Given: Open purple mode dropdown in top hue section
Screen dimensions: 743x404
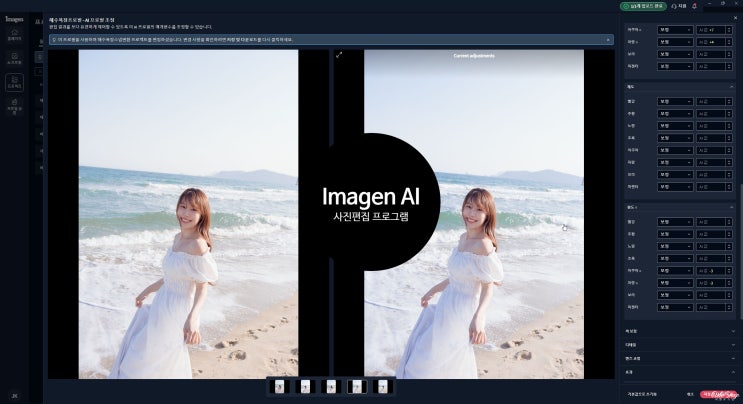Looking at the screenshot, I should [675, 54].
